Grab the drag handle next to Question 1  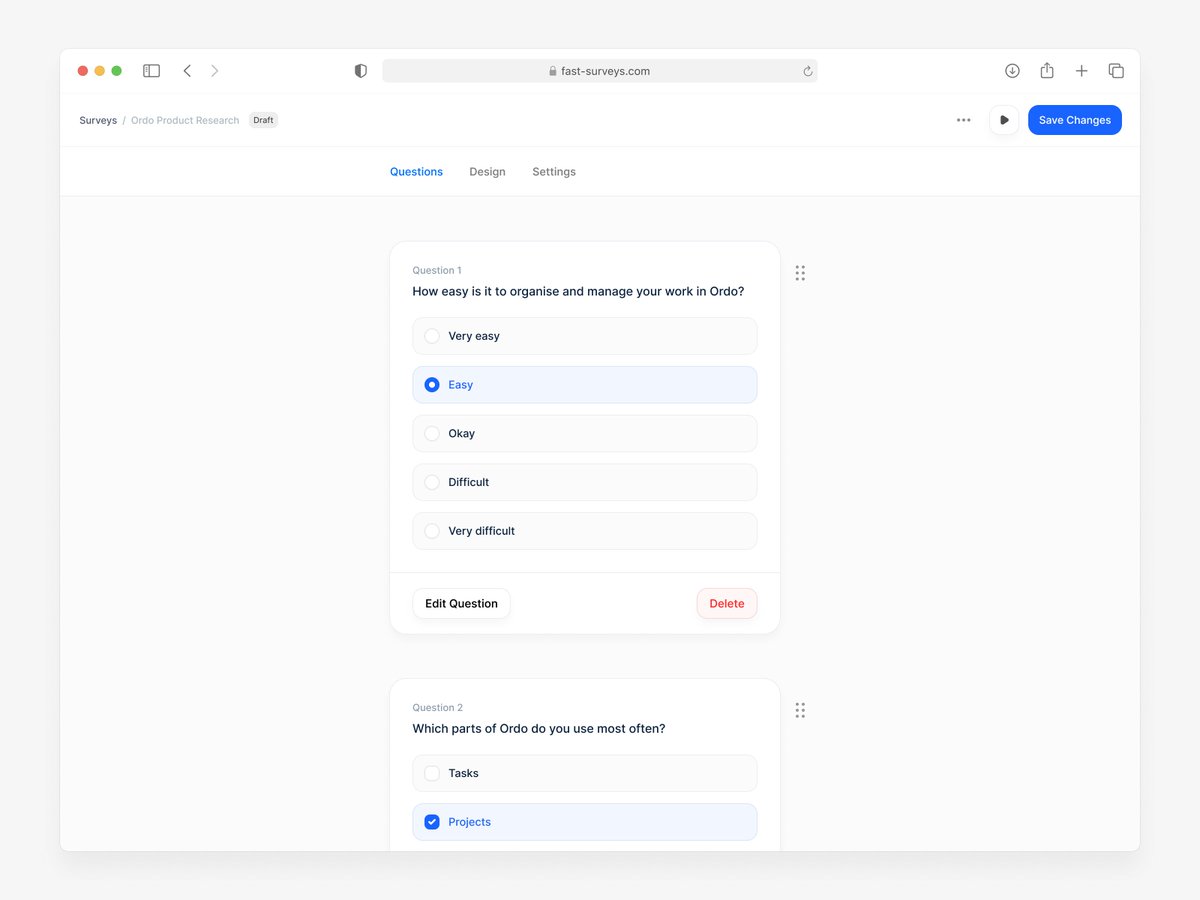click(800, 273)
